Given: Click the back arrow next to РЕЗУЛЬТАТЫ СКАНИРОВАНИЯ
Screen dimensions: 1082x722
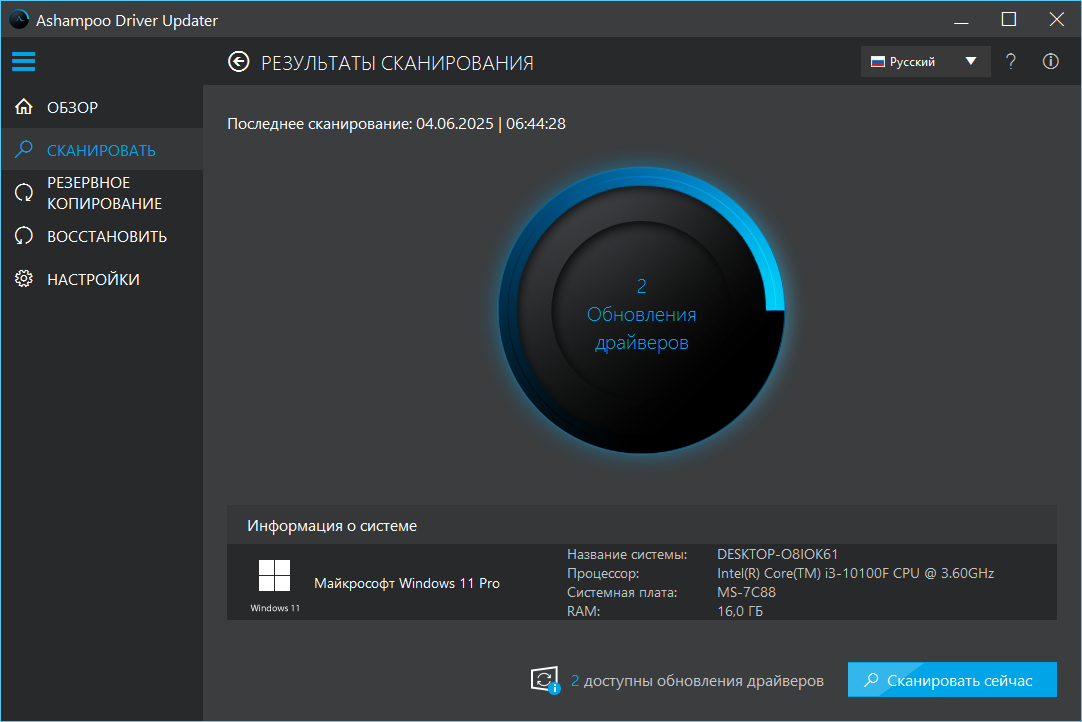Looking at the screenshot, I should click(239, 62).
